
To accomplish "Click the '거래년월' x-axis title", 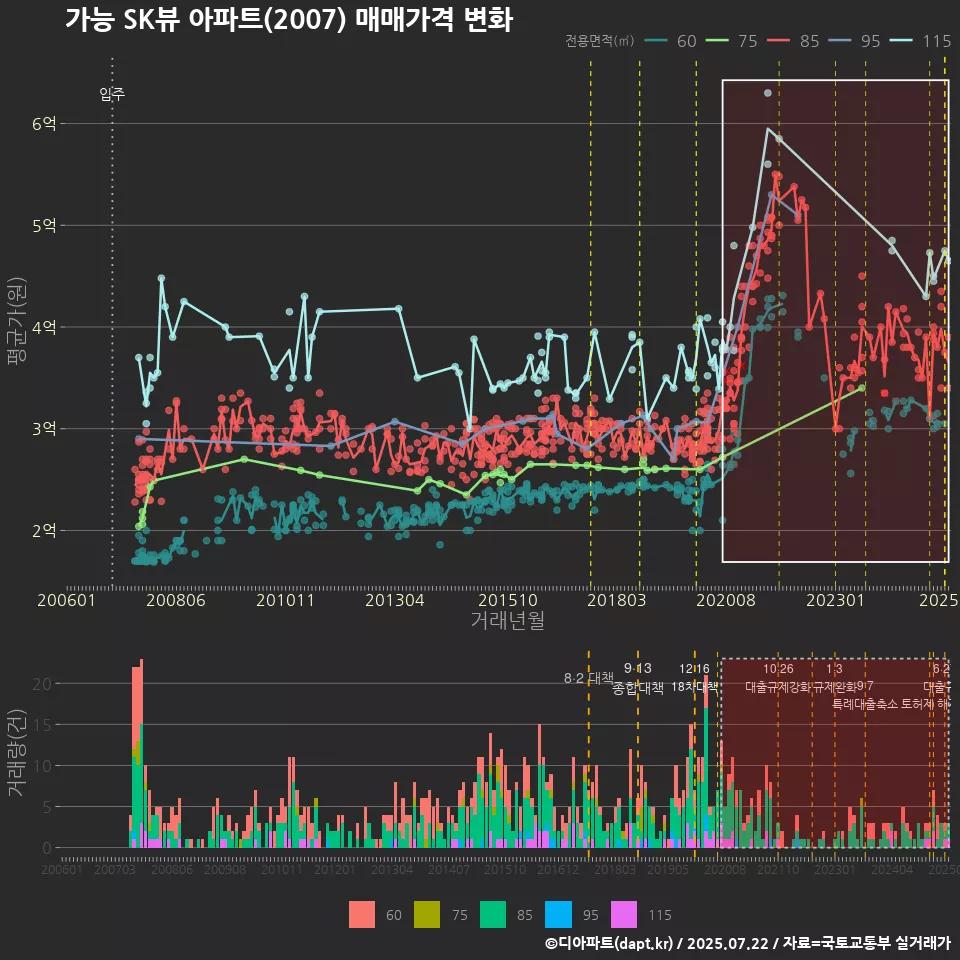I will [508, 620].
